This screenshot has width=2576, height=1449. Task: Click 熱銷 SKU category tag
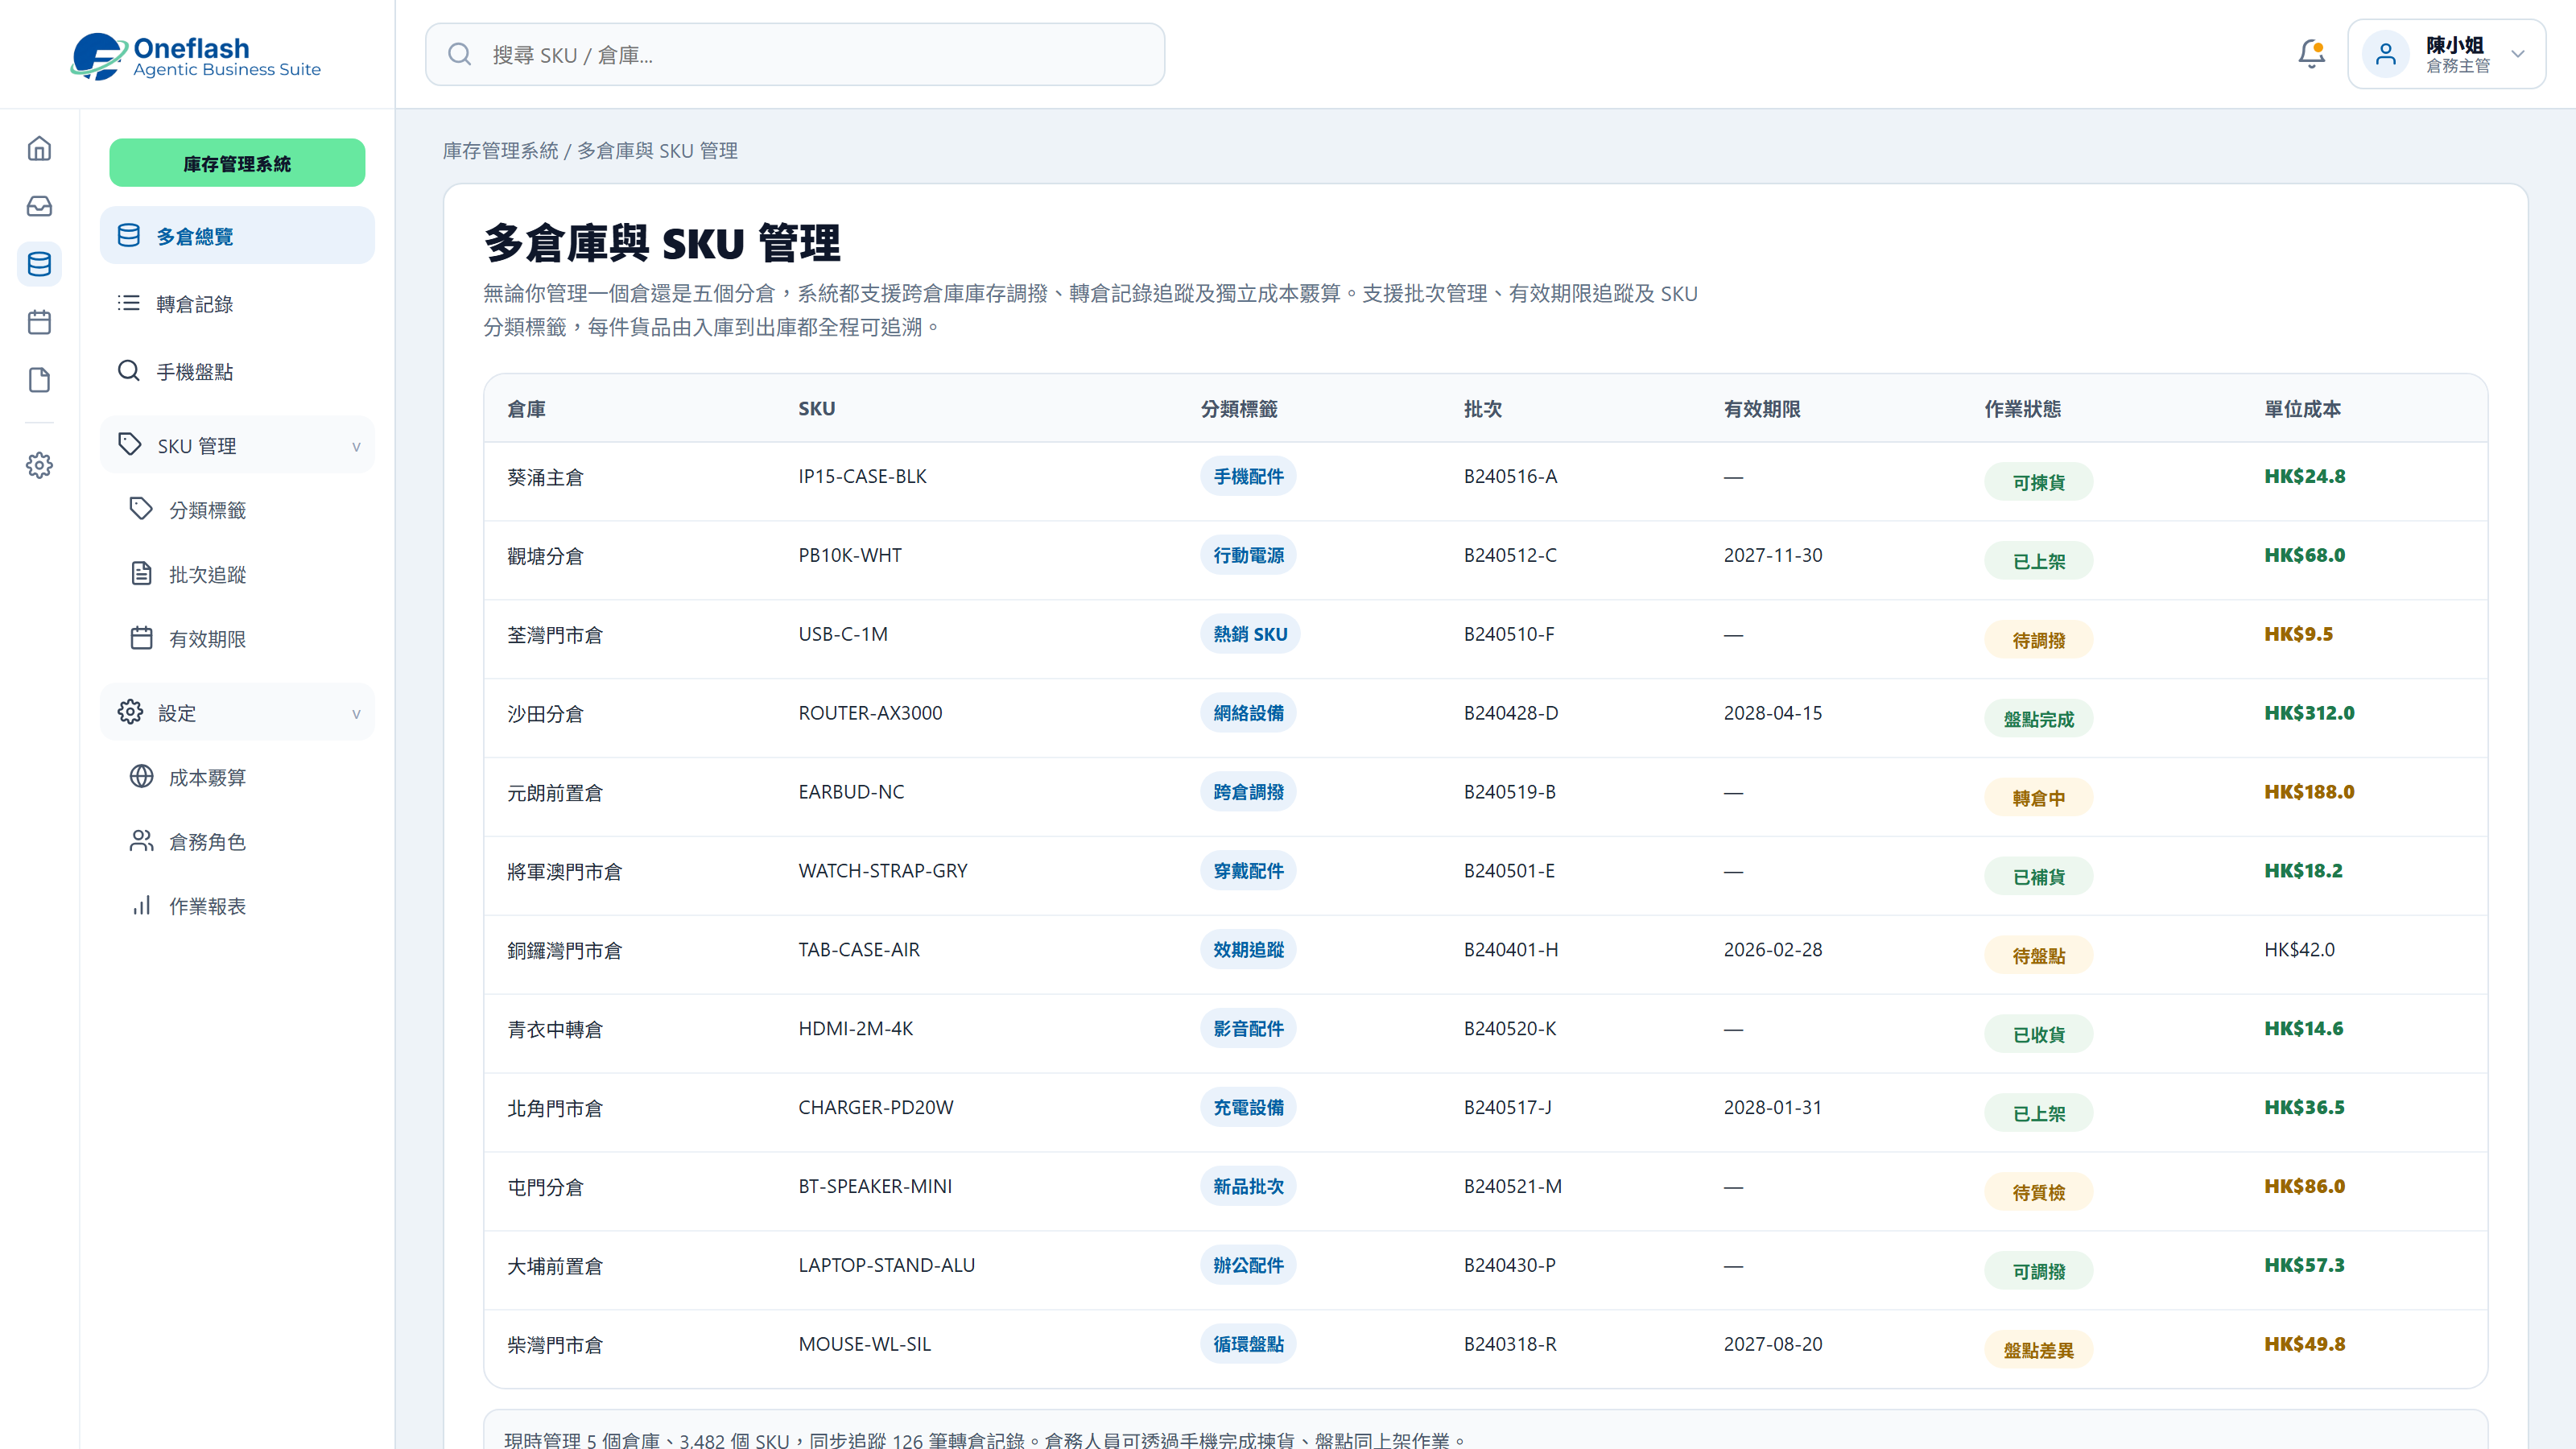[x=1250, y=634]
